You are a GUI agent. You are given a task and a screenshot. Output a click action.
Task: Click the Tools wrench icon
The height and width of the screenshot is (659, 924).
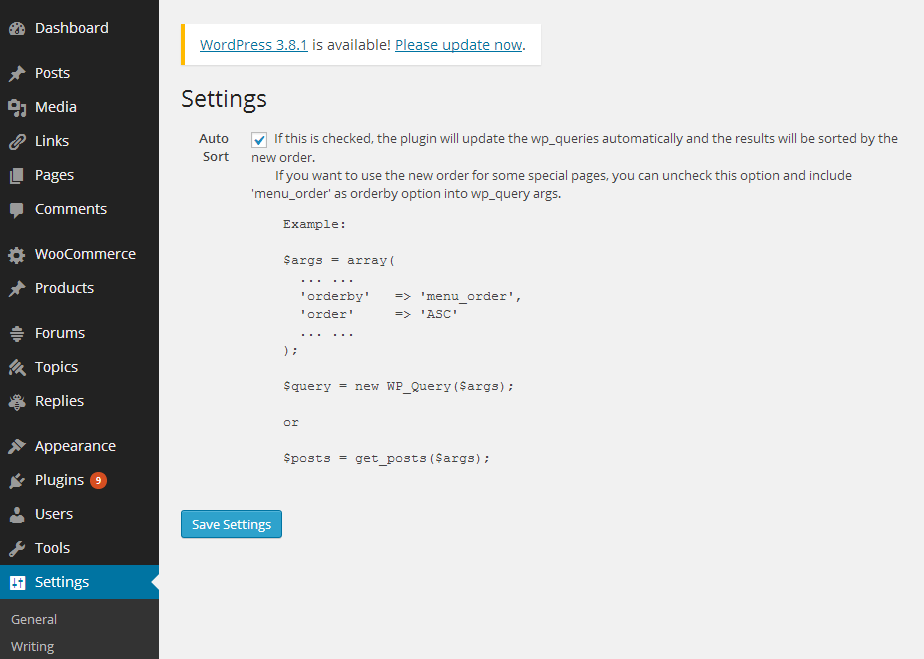(17, 549)
